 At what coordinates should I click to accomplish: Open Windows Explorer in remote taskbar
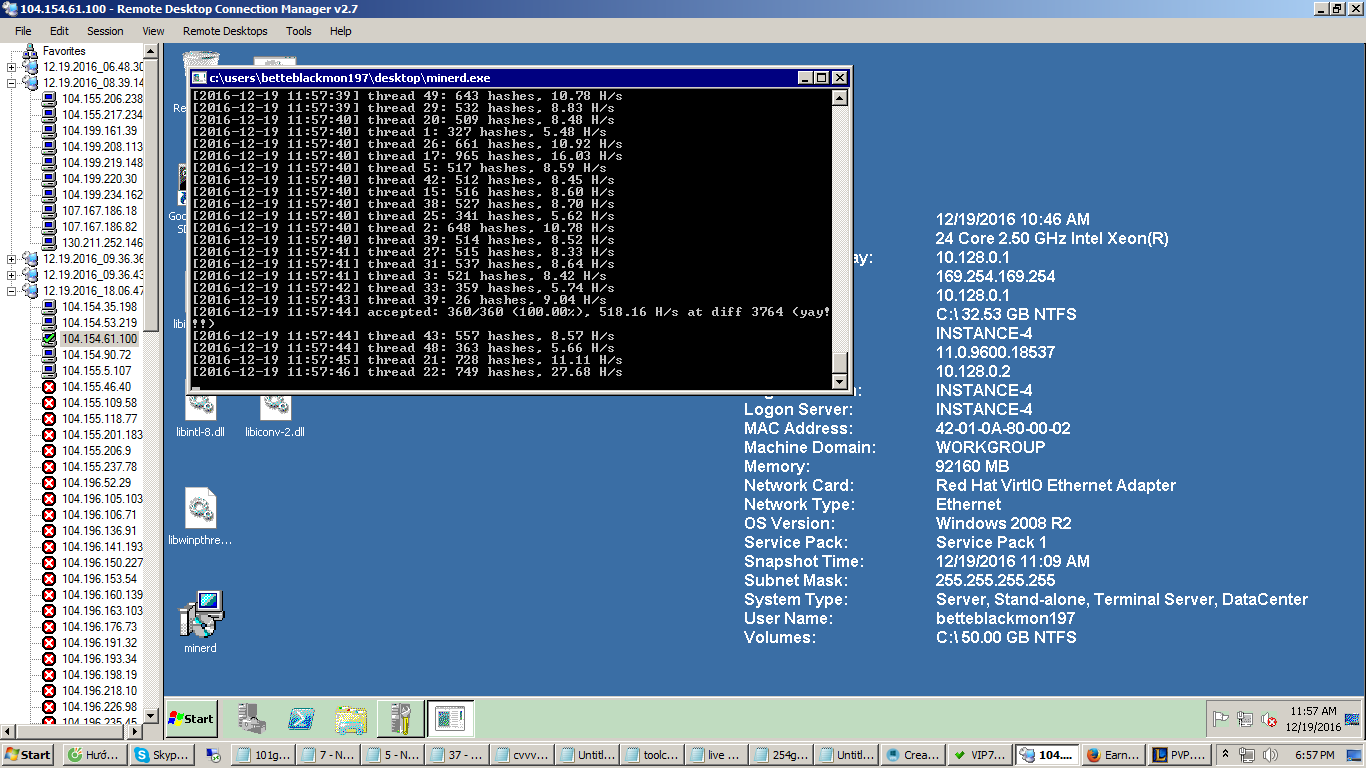(351, 718)
